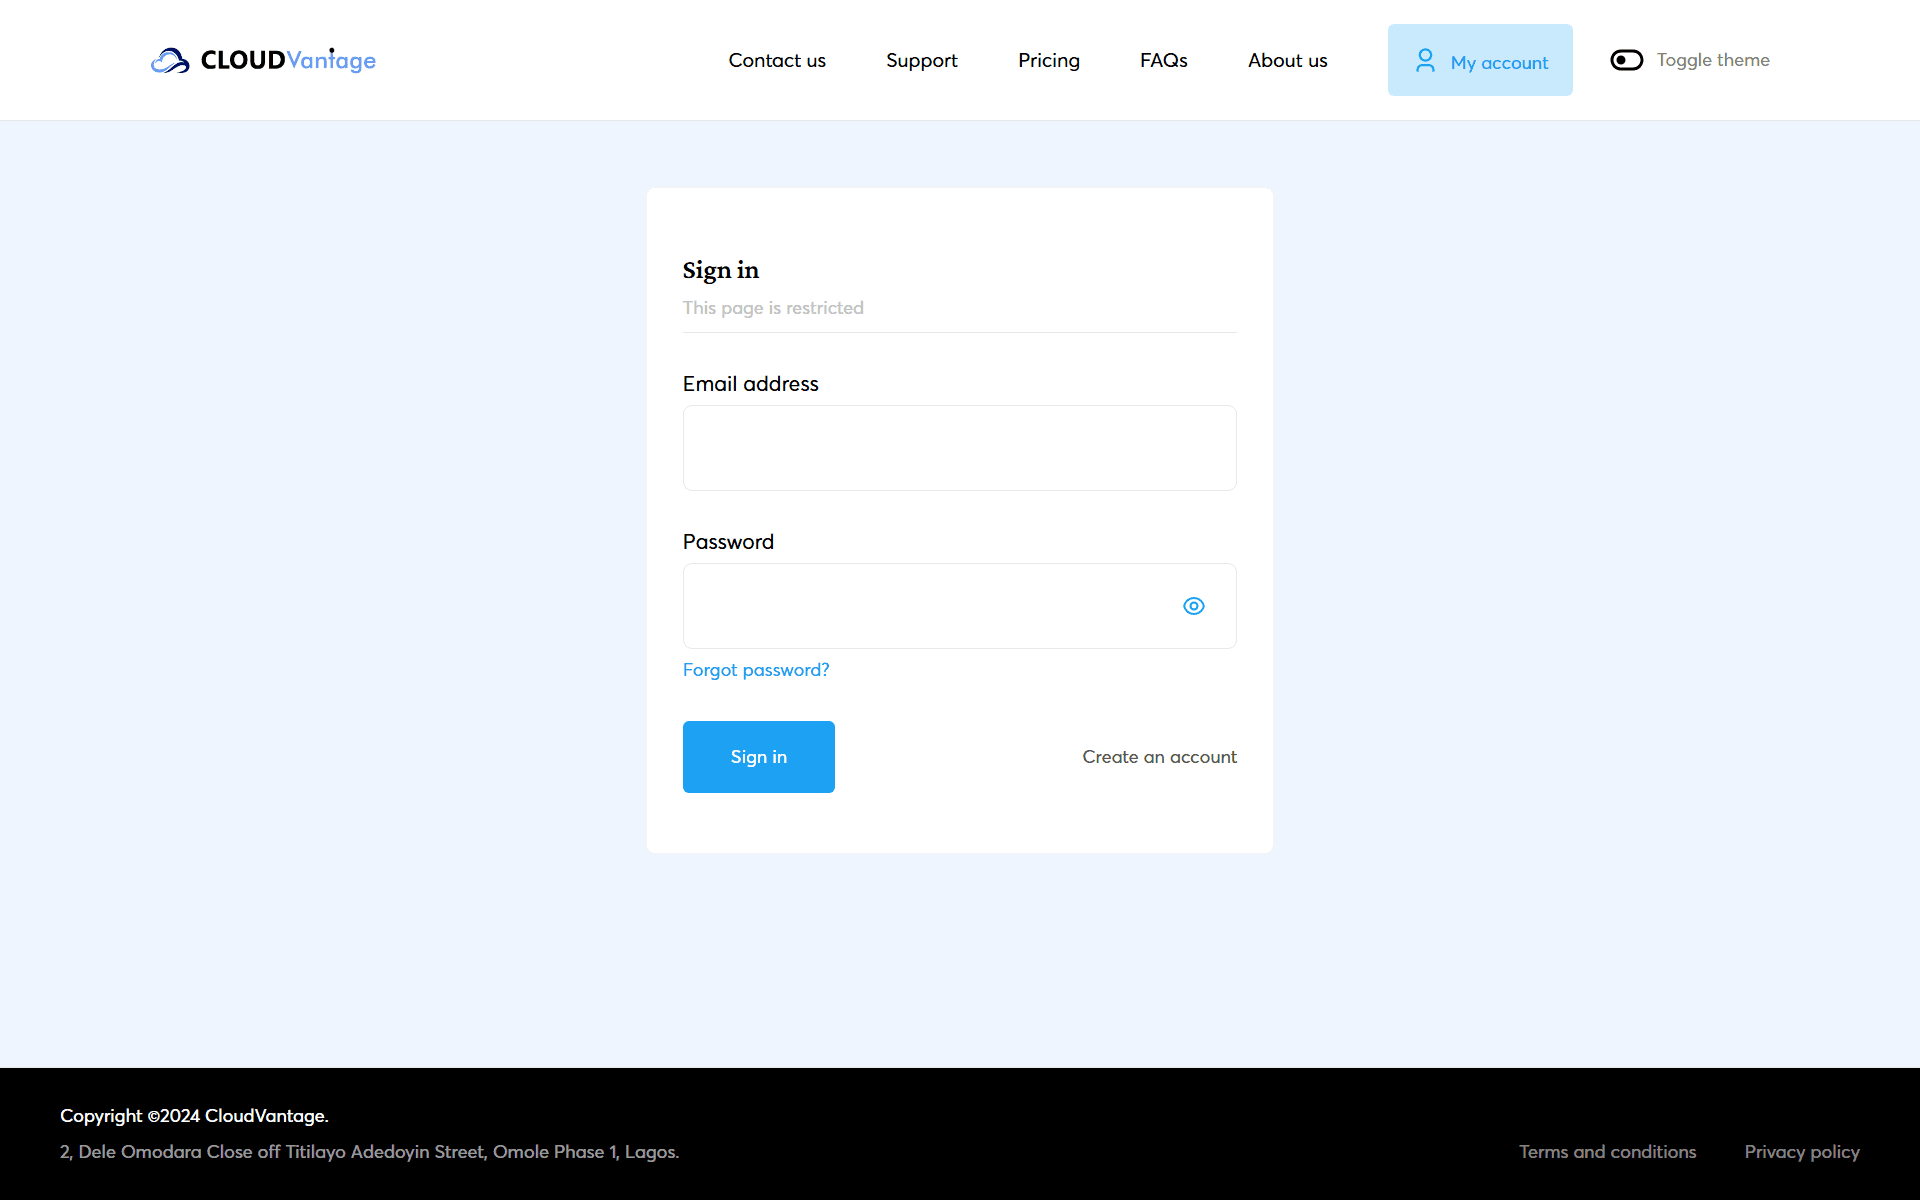Viewport: 1920px width, 1200px height.
Task: Click the Sign in heading text
Action: 720,270
